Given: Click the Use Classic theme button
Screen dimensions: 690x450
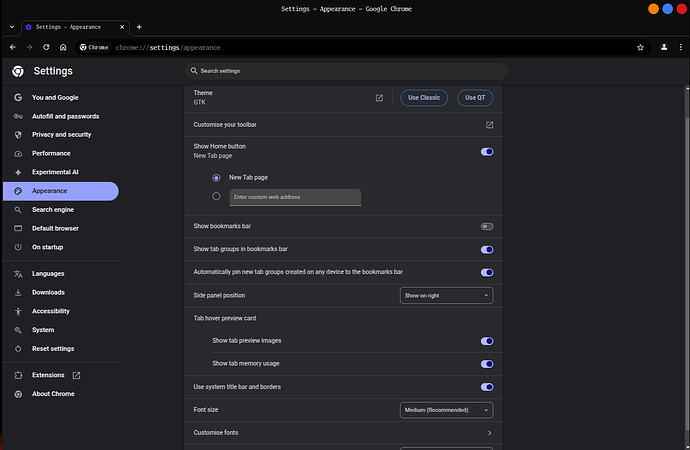Looking at the screenshot, I should pos(424,98).
